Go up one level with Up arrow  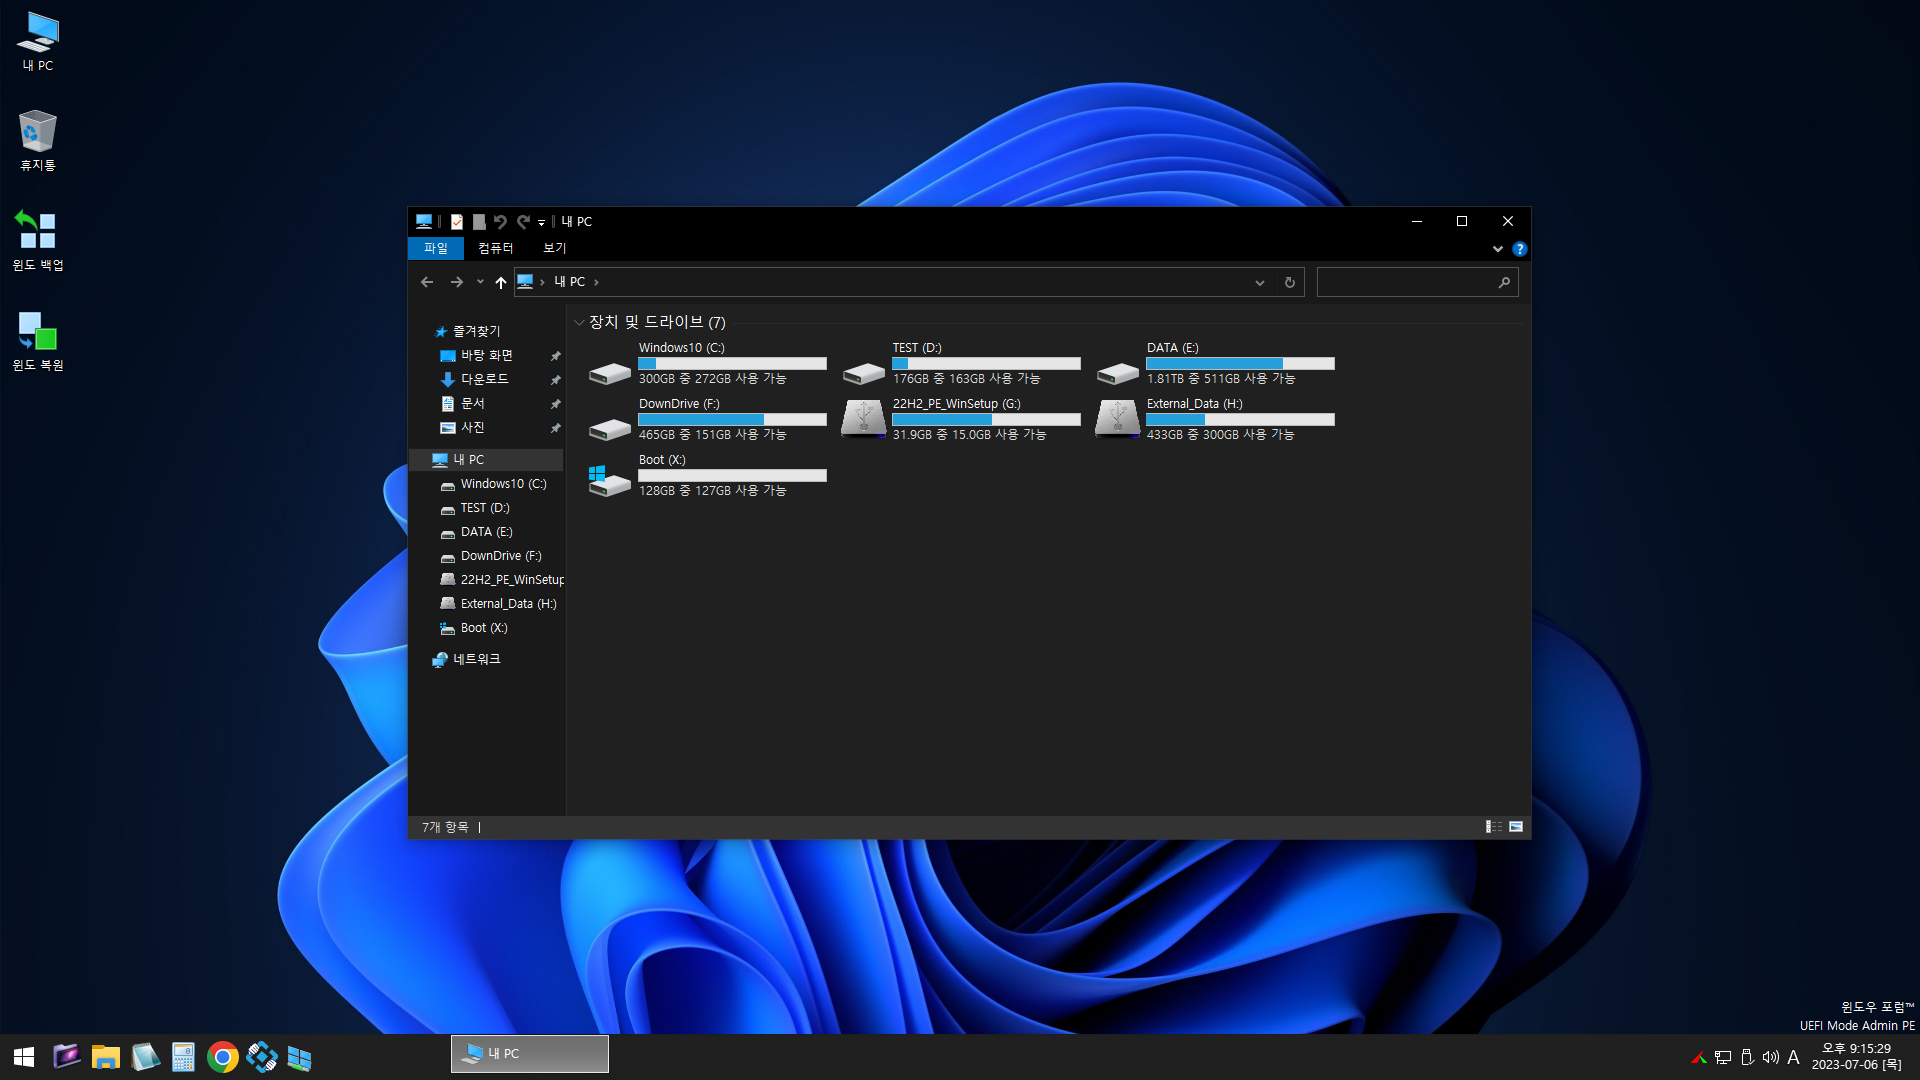tap(501, 282)
